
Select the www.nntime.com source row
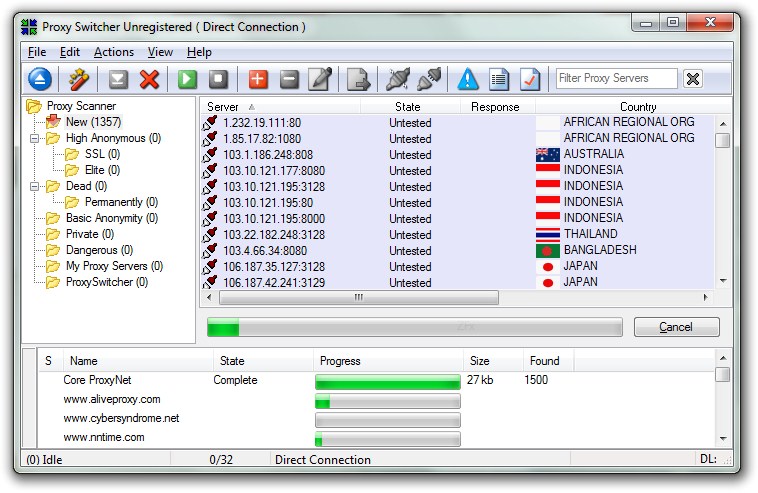(377, 437)
